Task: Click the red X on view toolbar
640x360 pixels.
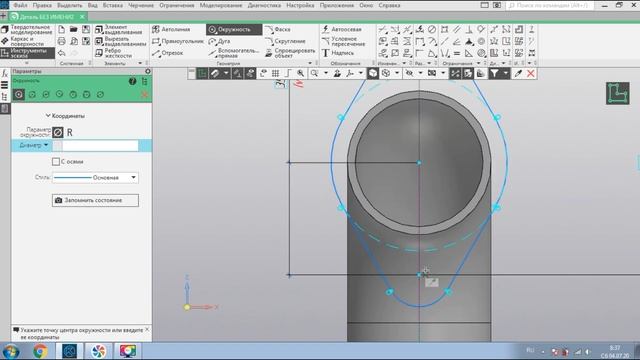Action: coord(531,73)
